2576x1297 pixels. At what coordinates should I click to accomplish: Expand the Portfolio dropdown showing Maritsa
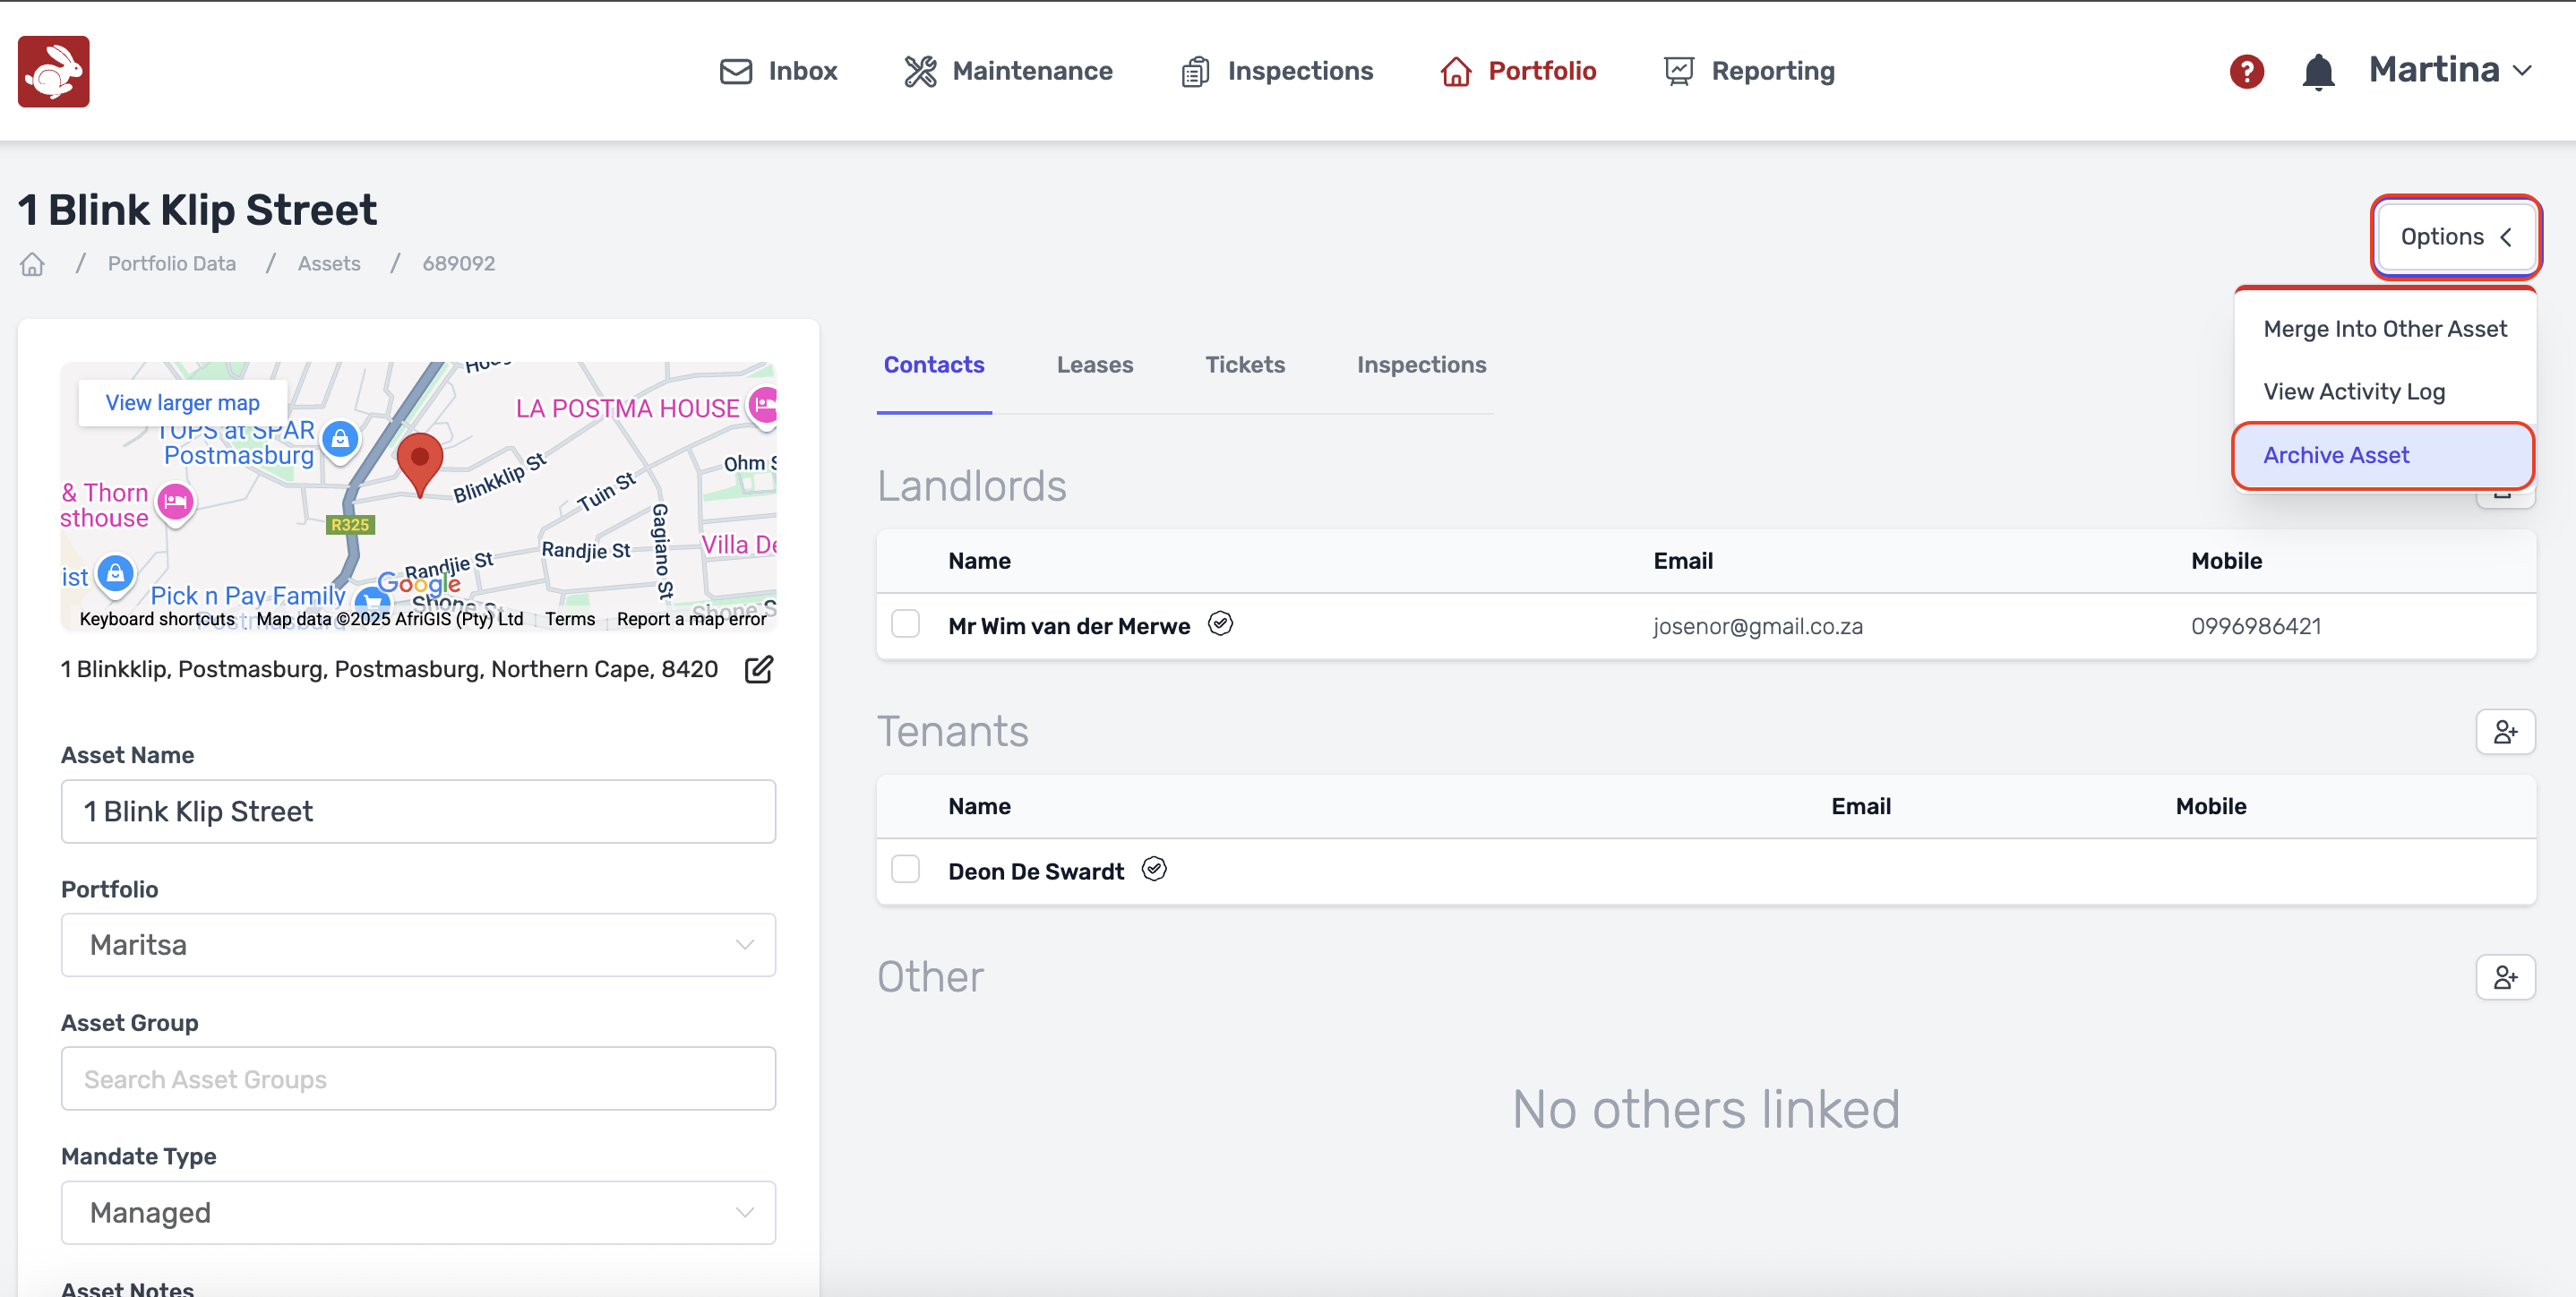pos(418,944)
